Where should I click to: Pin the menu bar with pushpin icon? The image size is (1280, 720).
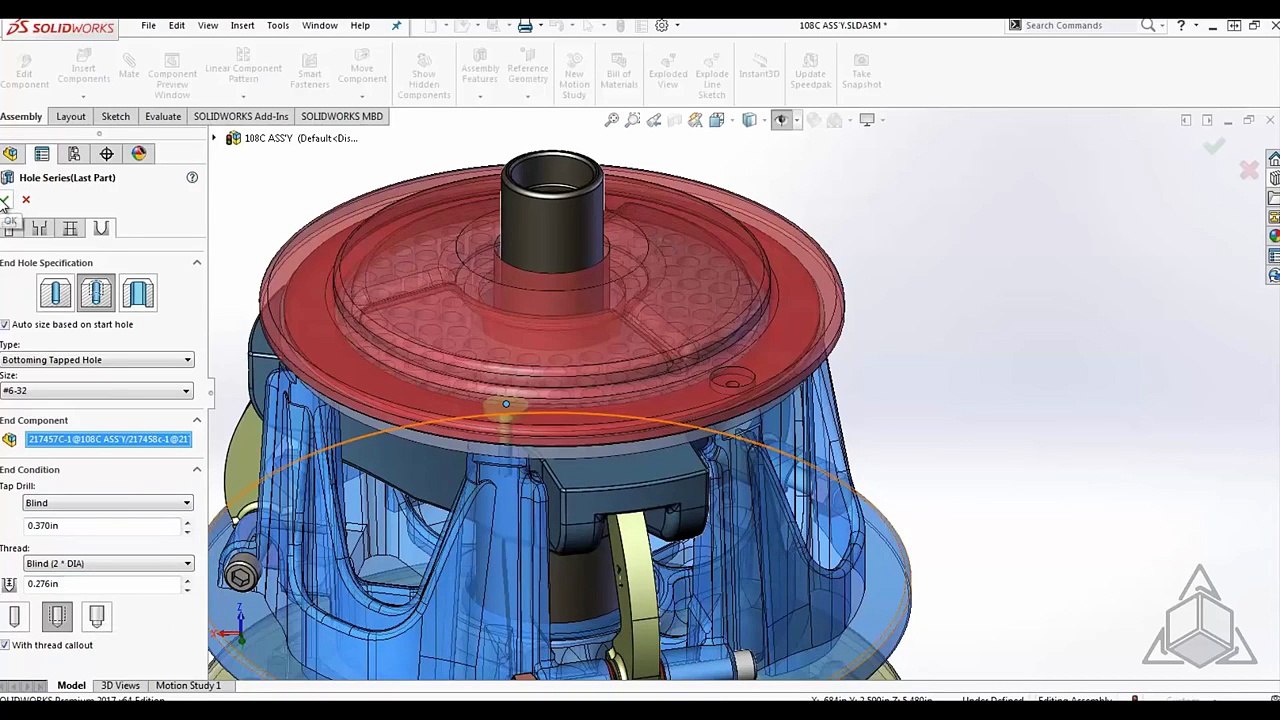click(396, 25)
